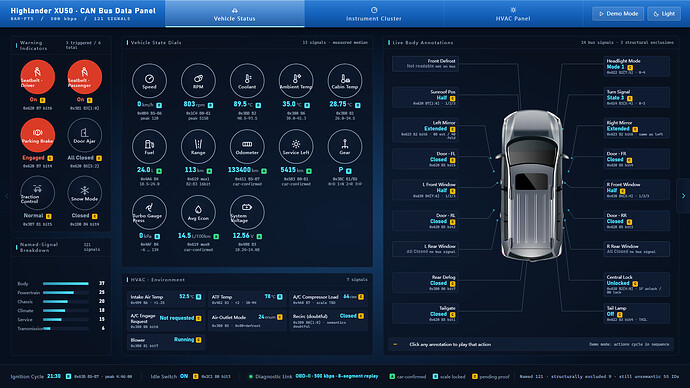Screen dimensions: 690x388
Task: Select the Traction Control indicator
Action: (37, 193)
